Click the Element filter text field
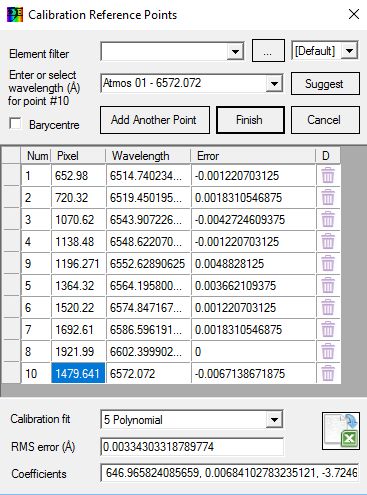Viewport: 367px width, 495px height. click(164, 51)
